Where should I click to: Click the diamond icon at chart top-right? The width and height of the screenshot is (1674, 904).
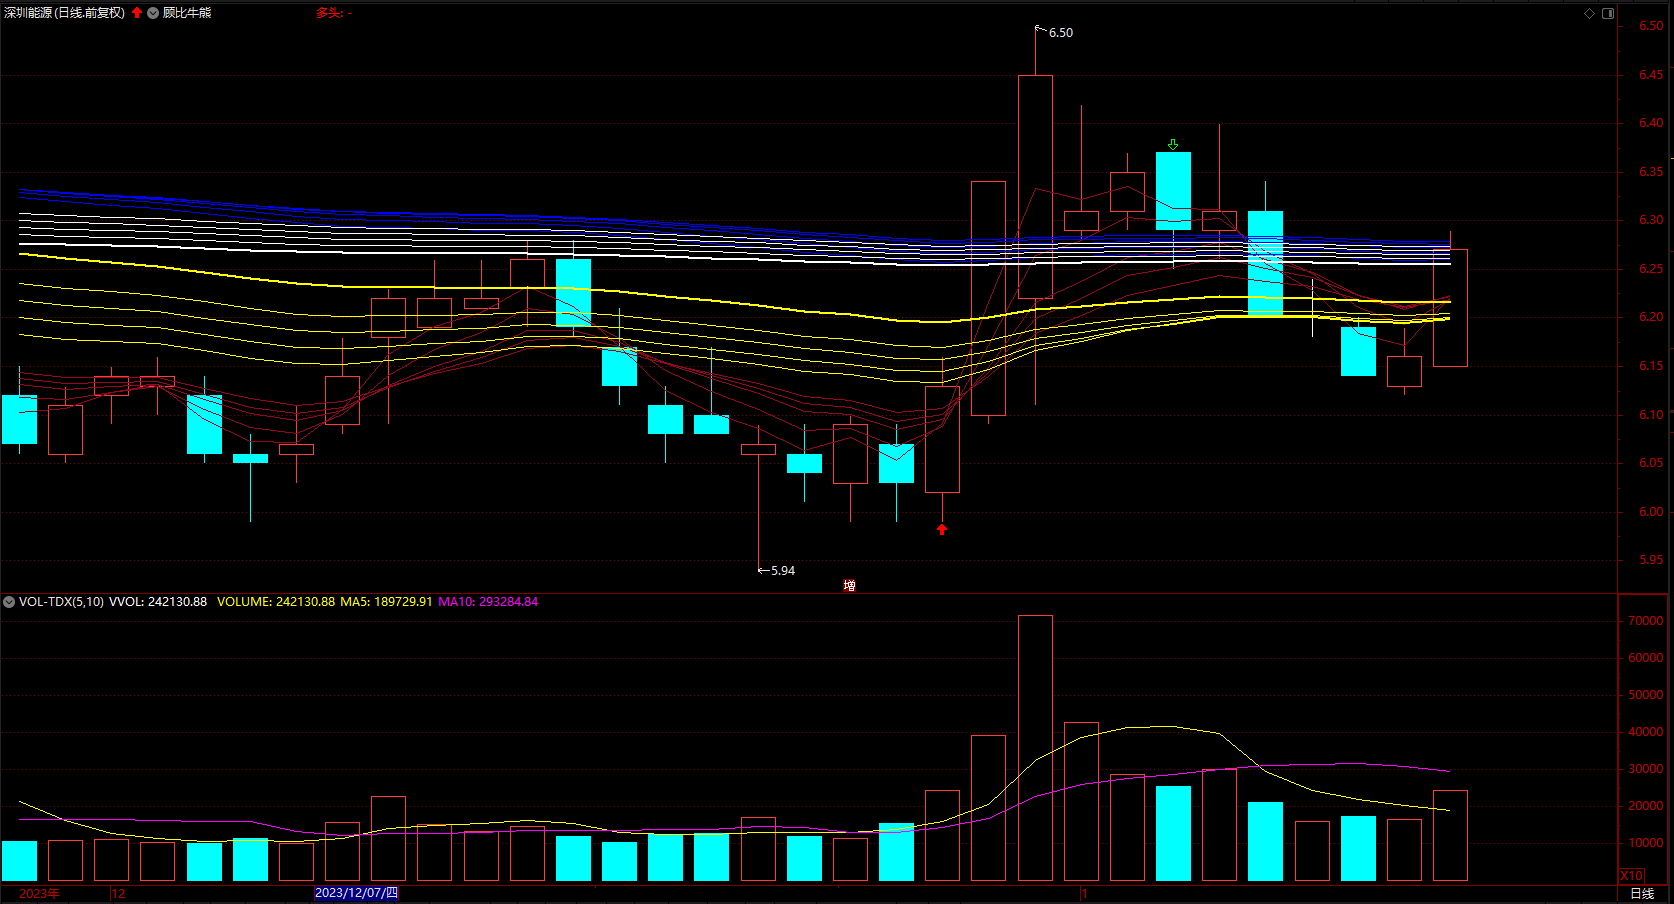tap(1589, 13)
